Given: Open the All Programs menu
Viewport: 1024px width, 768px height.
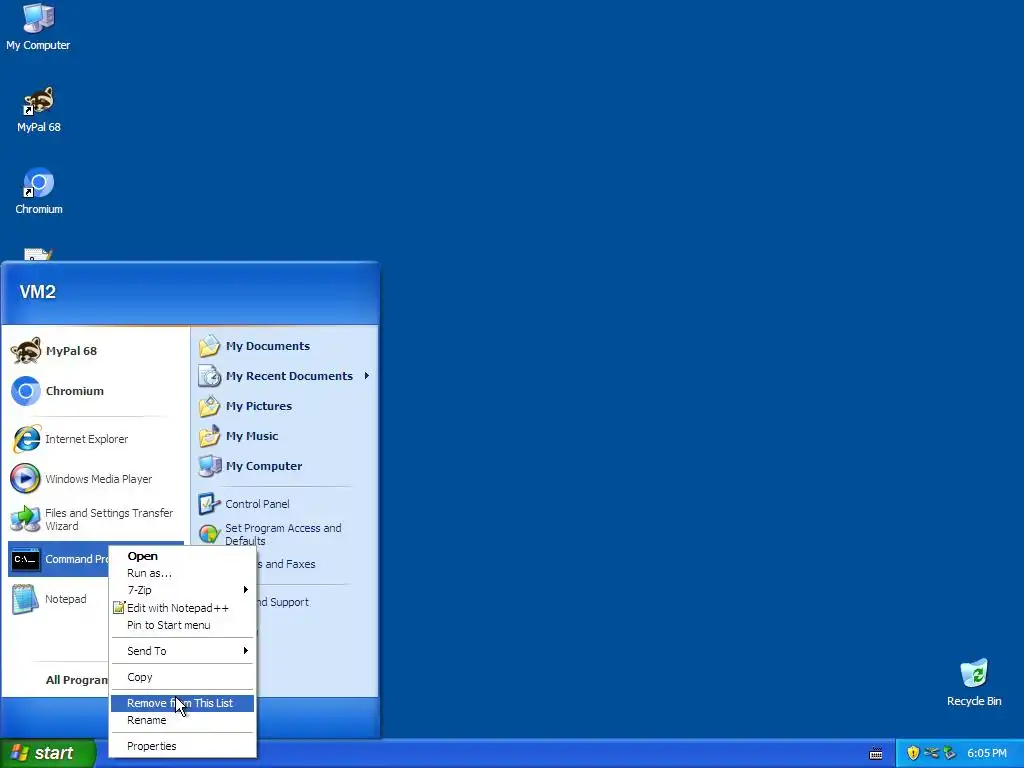Looking at the screenshot, I should (x=76, y=680).
